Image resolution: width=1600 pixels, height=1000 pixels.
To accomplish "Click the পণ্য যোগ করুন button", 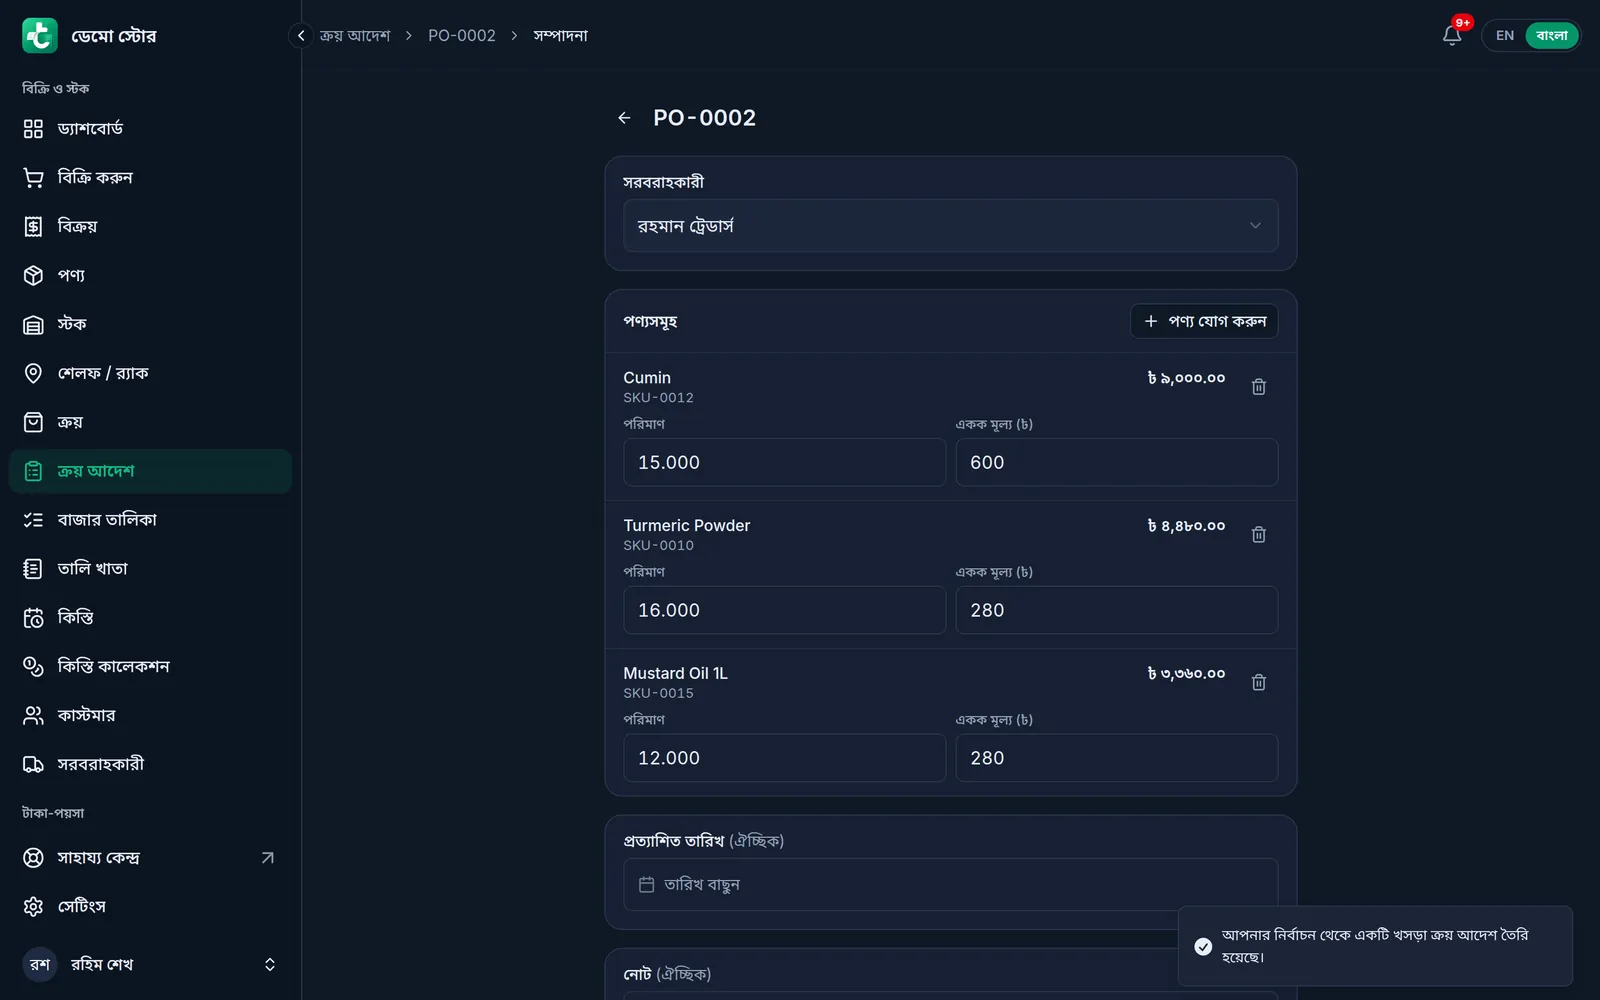I will (1204, 321).
